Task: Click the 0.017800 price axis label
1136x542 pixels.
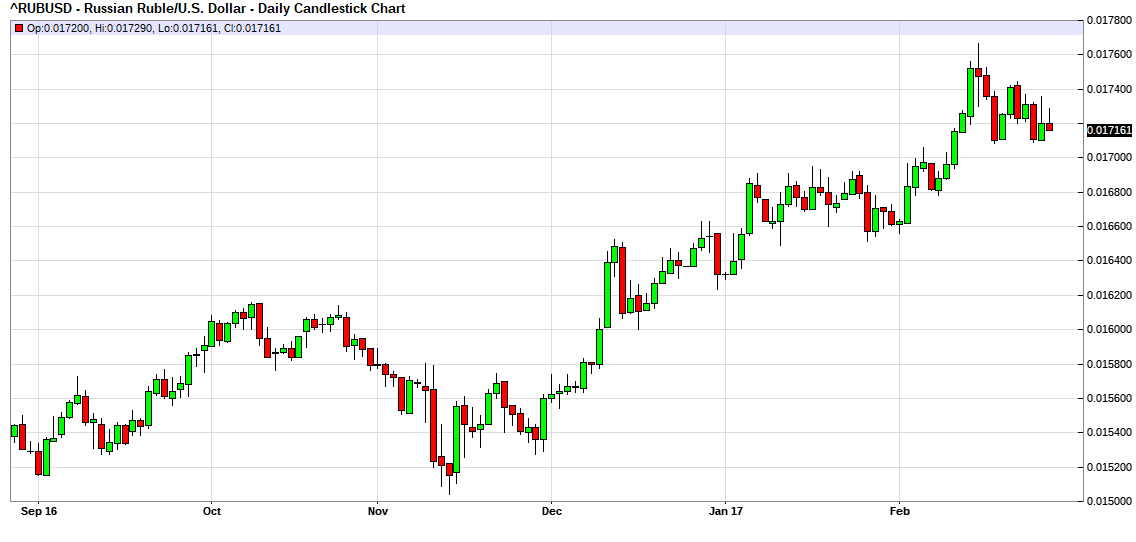Action: 1110,20
